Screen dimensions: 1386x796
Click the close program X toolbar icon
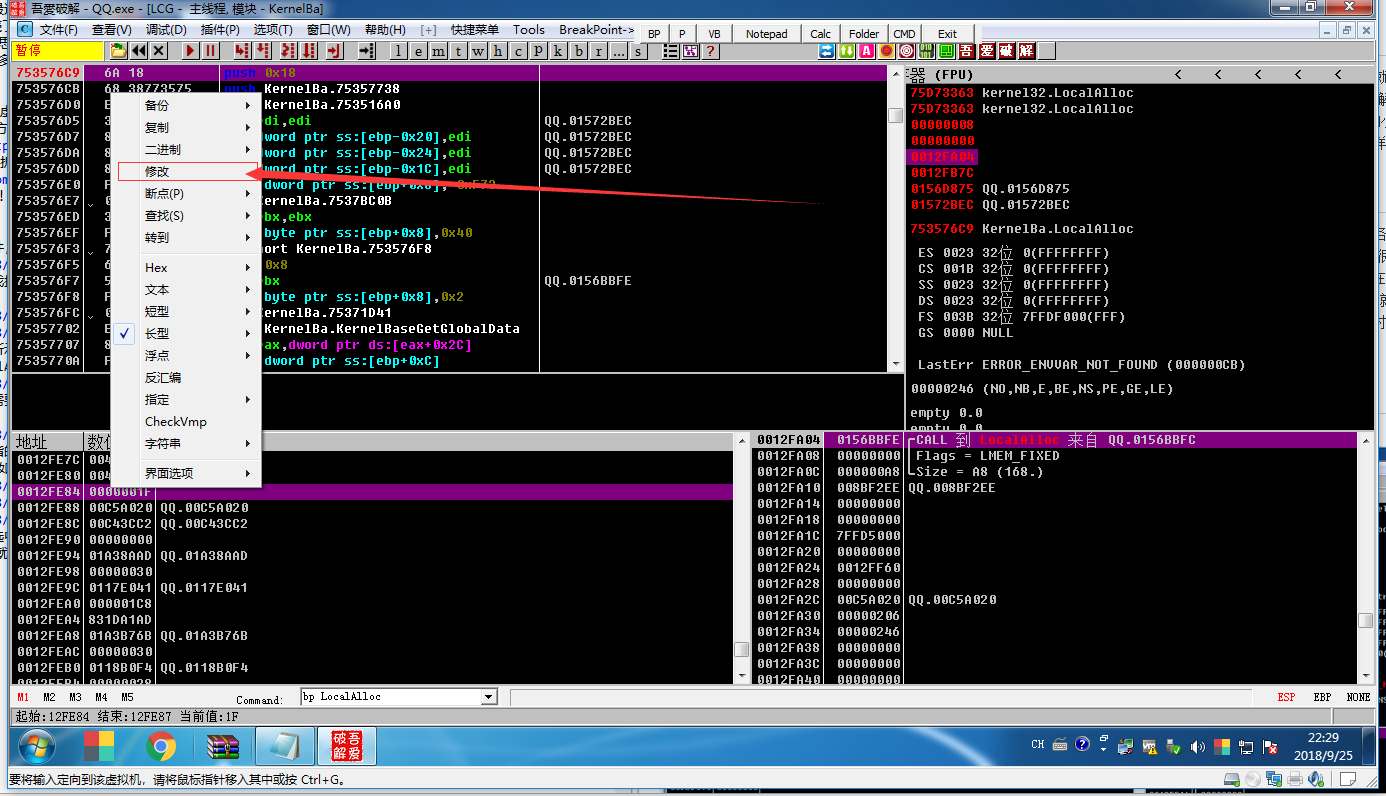click(x=159, y=51)
